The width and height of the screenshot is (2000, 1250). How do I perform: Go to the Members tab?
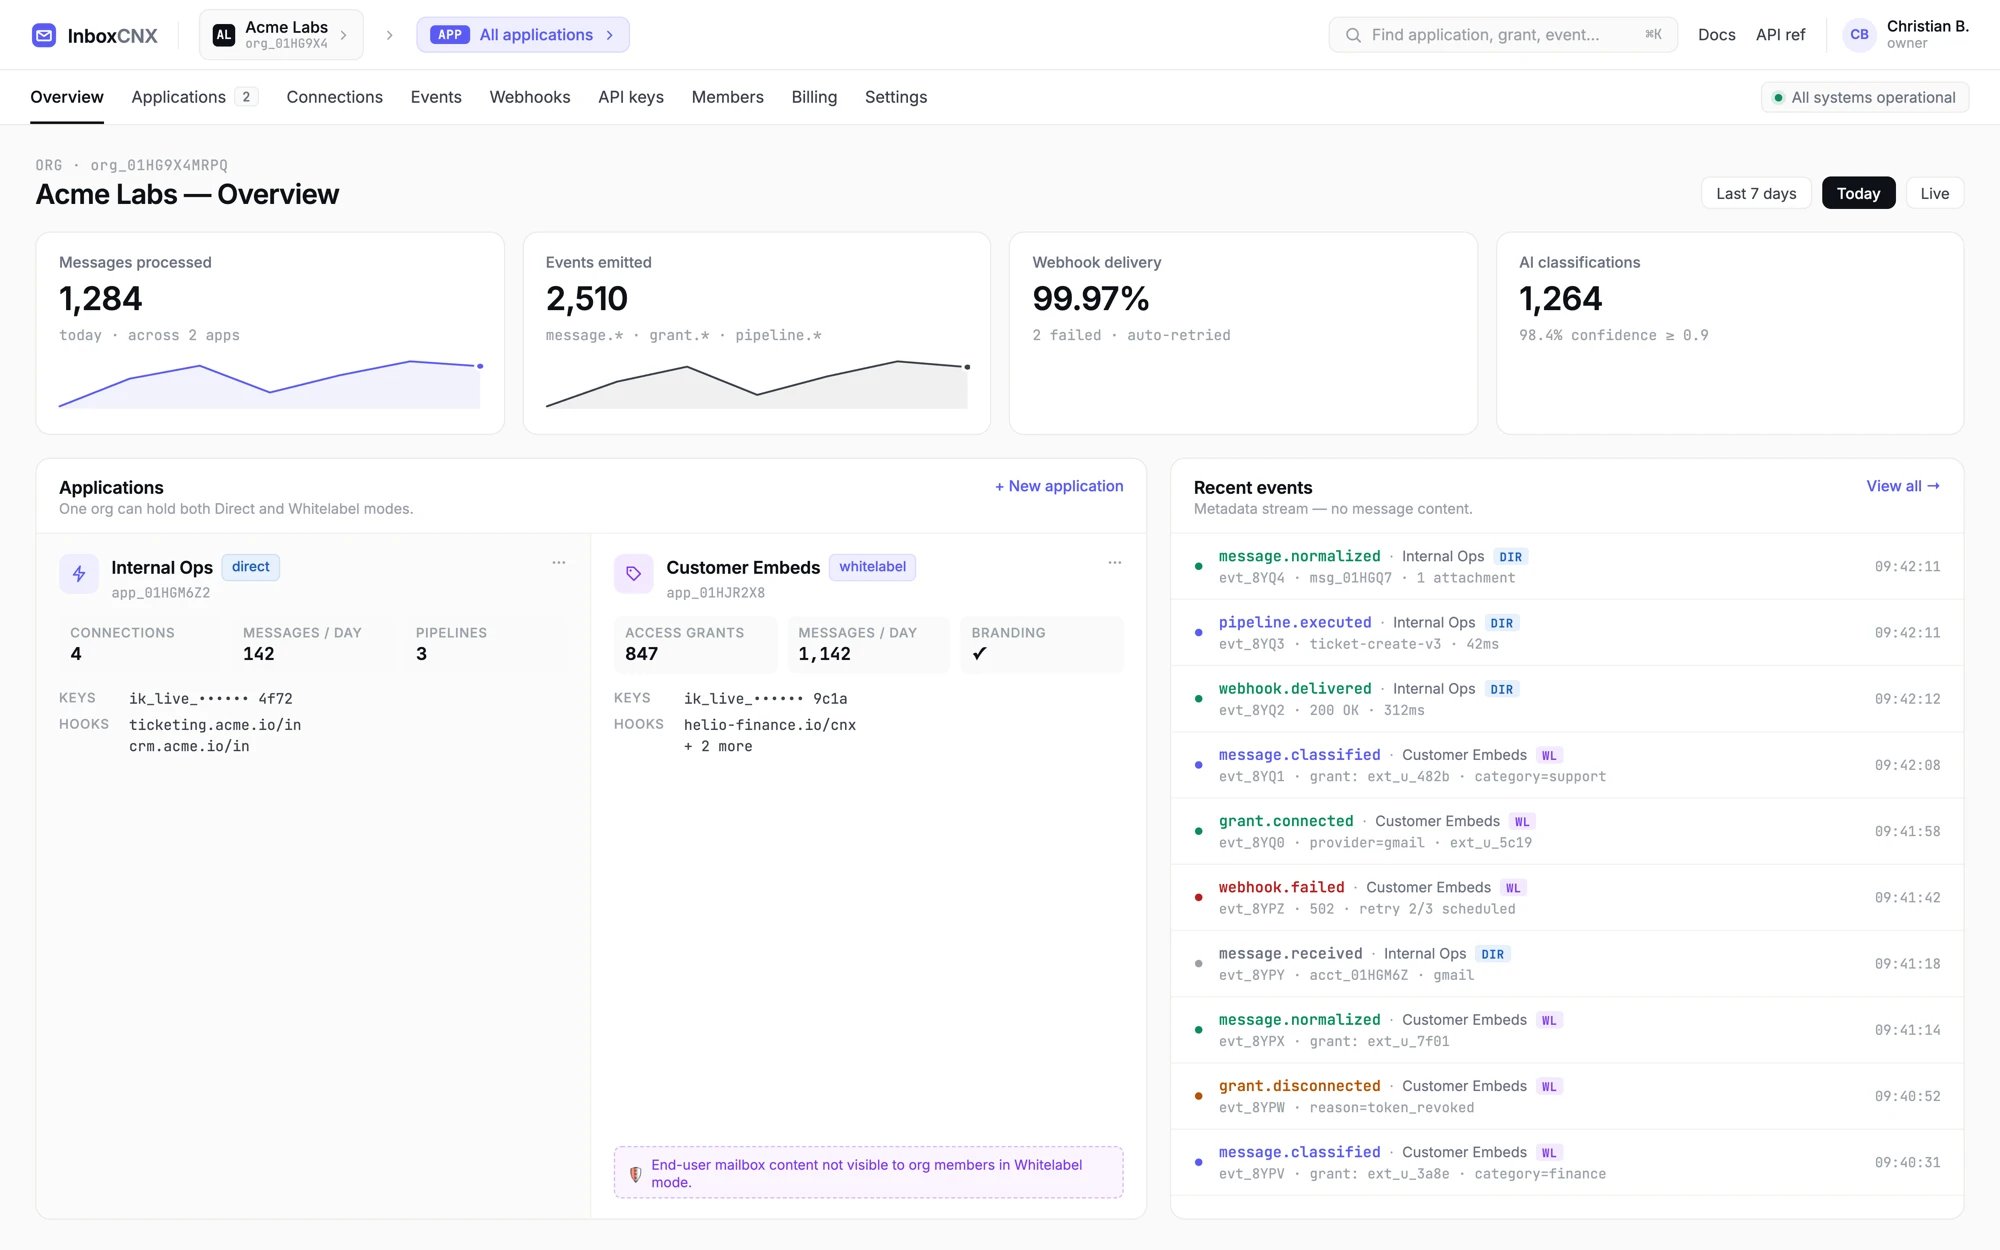coord(727,97)
